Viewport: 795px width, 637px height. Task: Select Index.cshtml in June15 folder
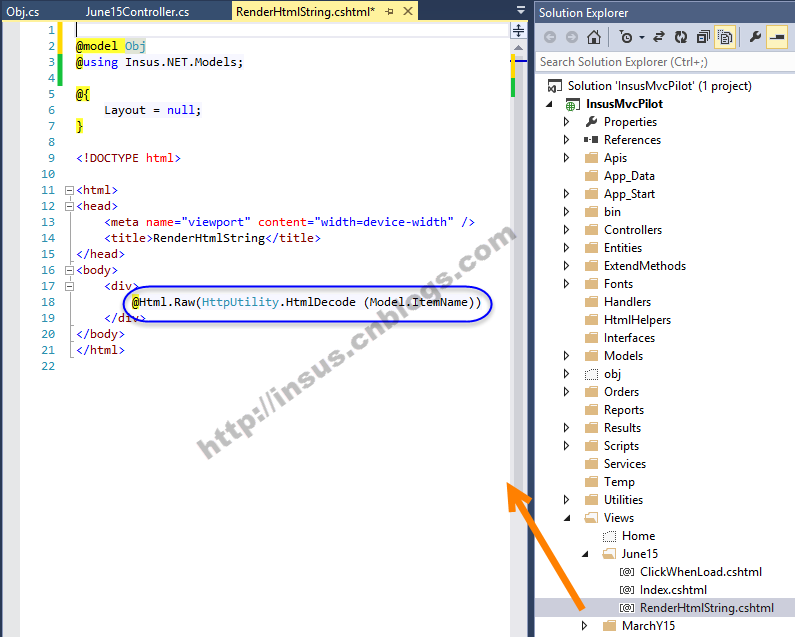673,590
